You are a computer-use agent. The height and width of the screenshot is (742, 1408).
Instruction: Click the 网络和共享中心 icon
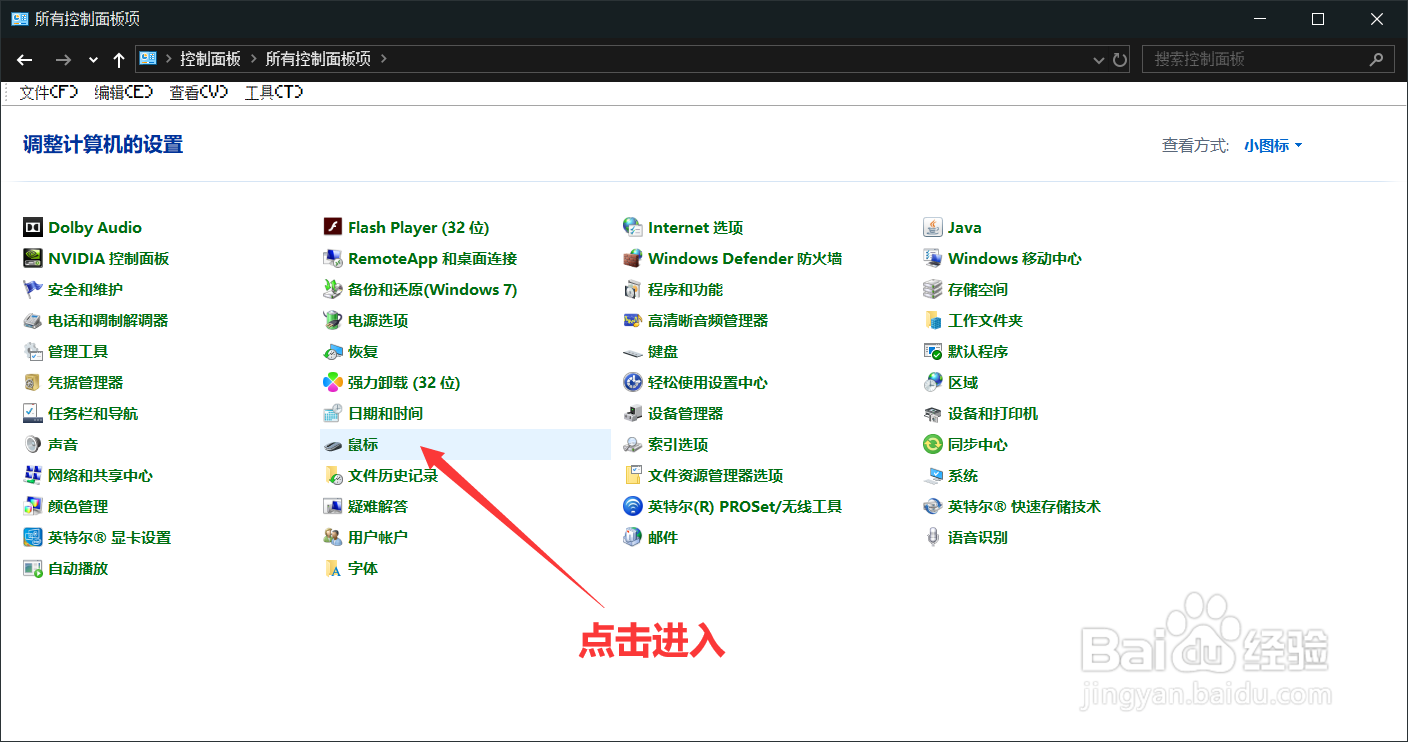click(x=33, y=475)
